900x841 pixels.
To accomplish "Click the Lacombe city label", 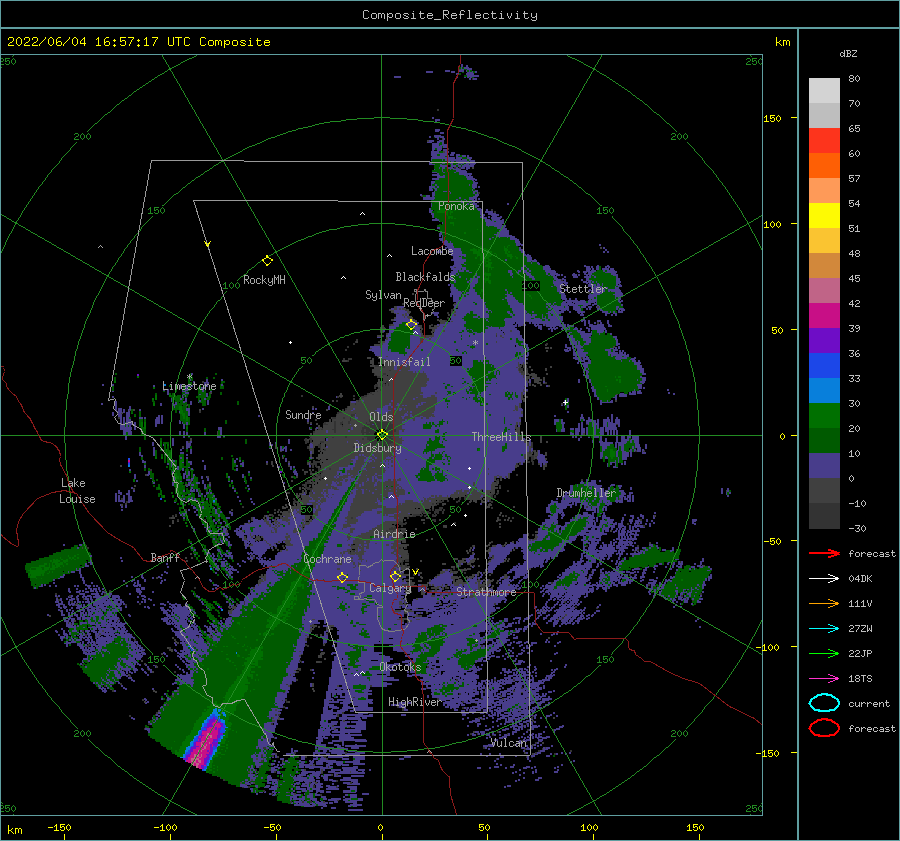I will pos(432,251).
